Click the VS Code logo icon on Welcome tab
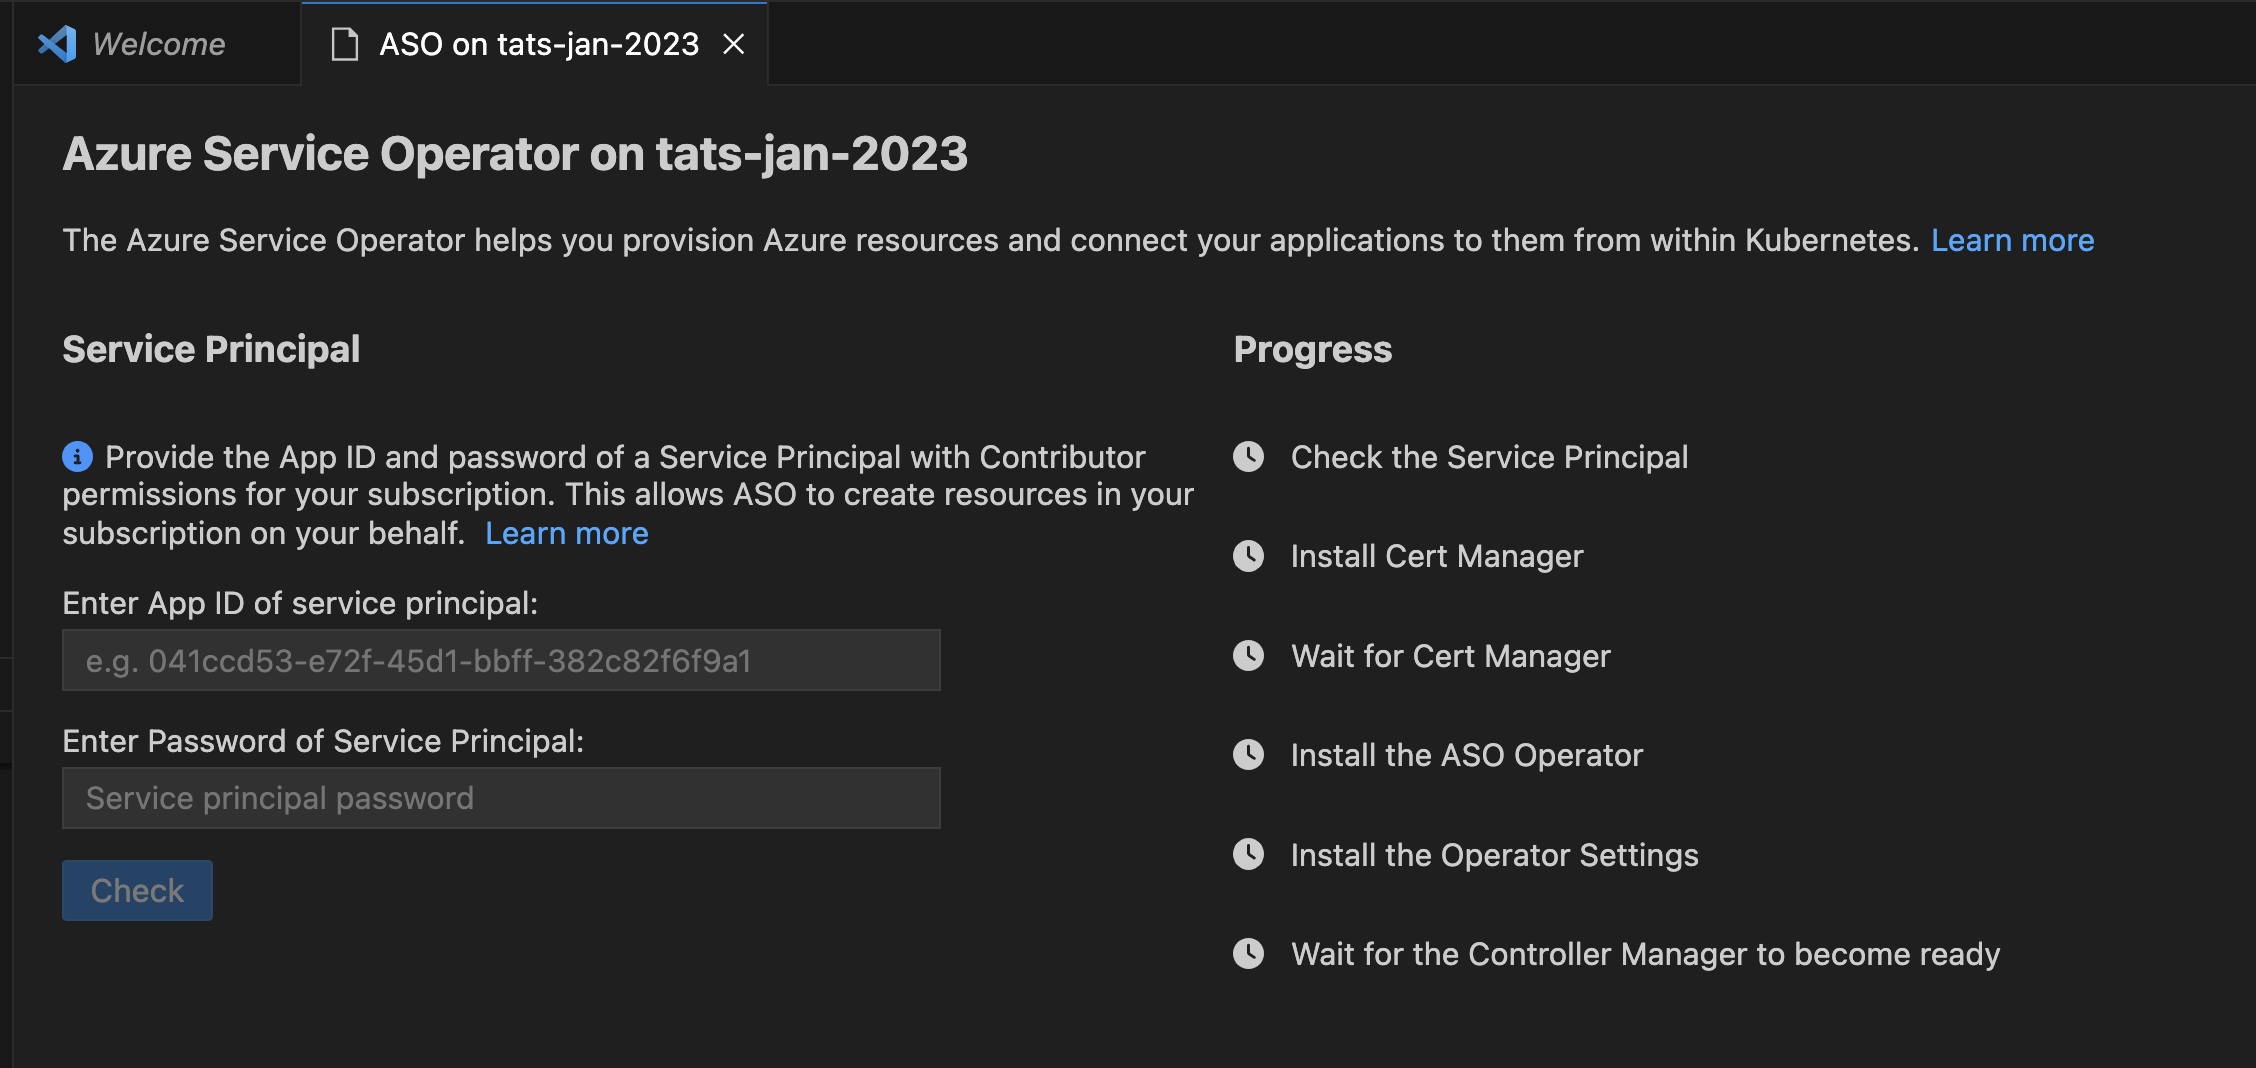This screenshot has height=1068, width=2256. tap(57, 44)
